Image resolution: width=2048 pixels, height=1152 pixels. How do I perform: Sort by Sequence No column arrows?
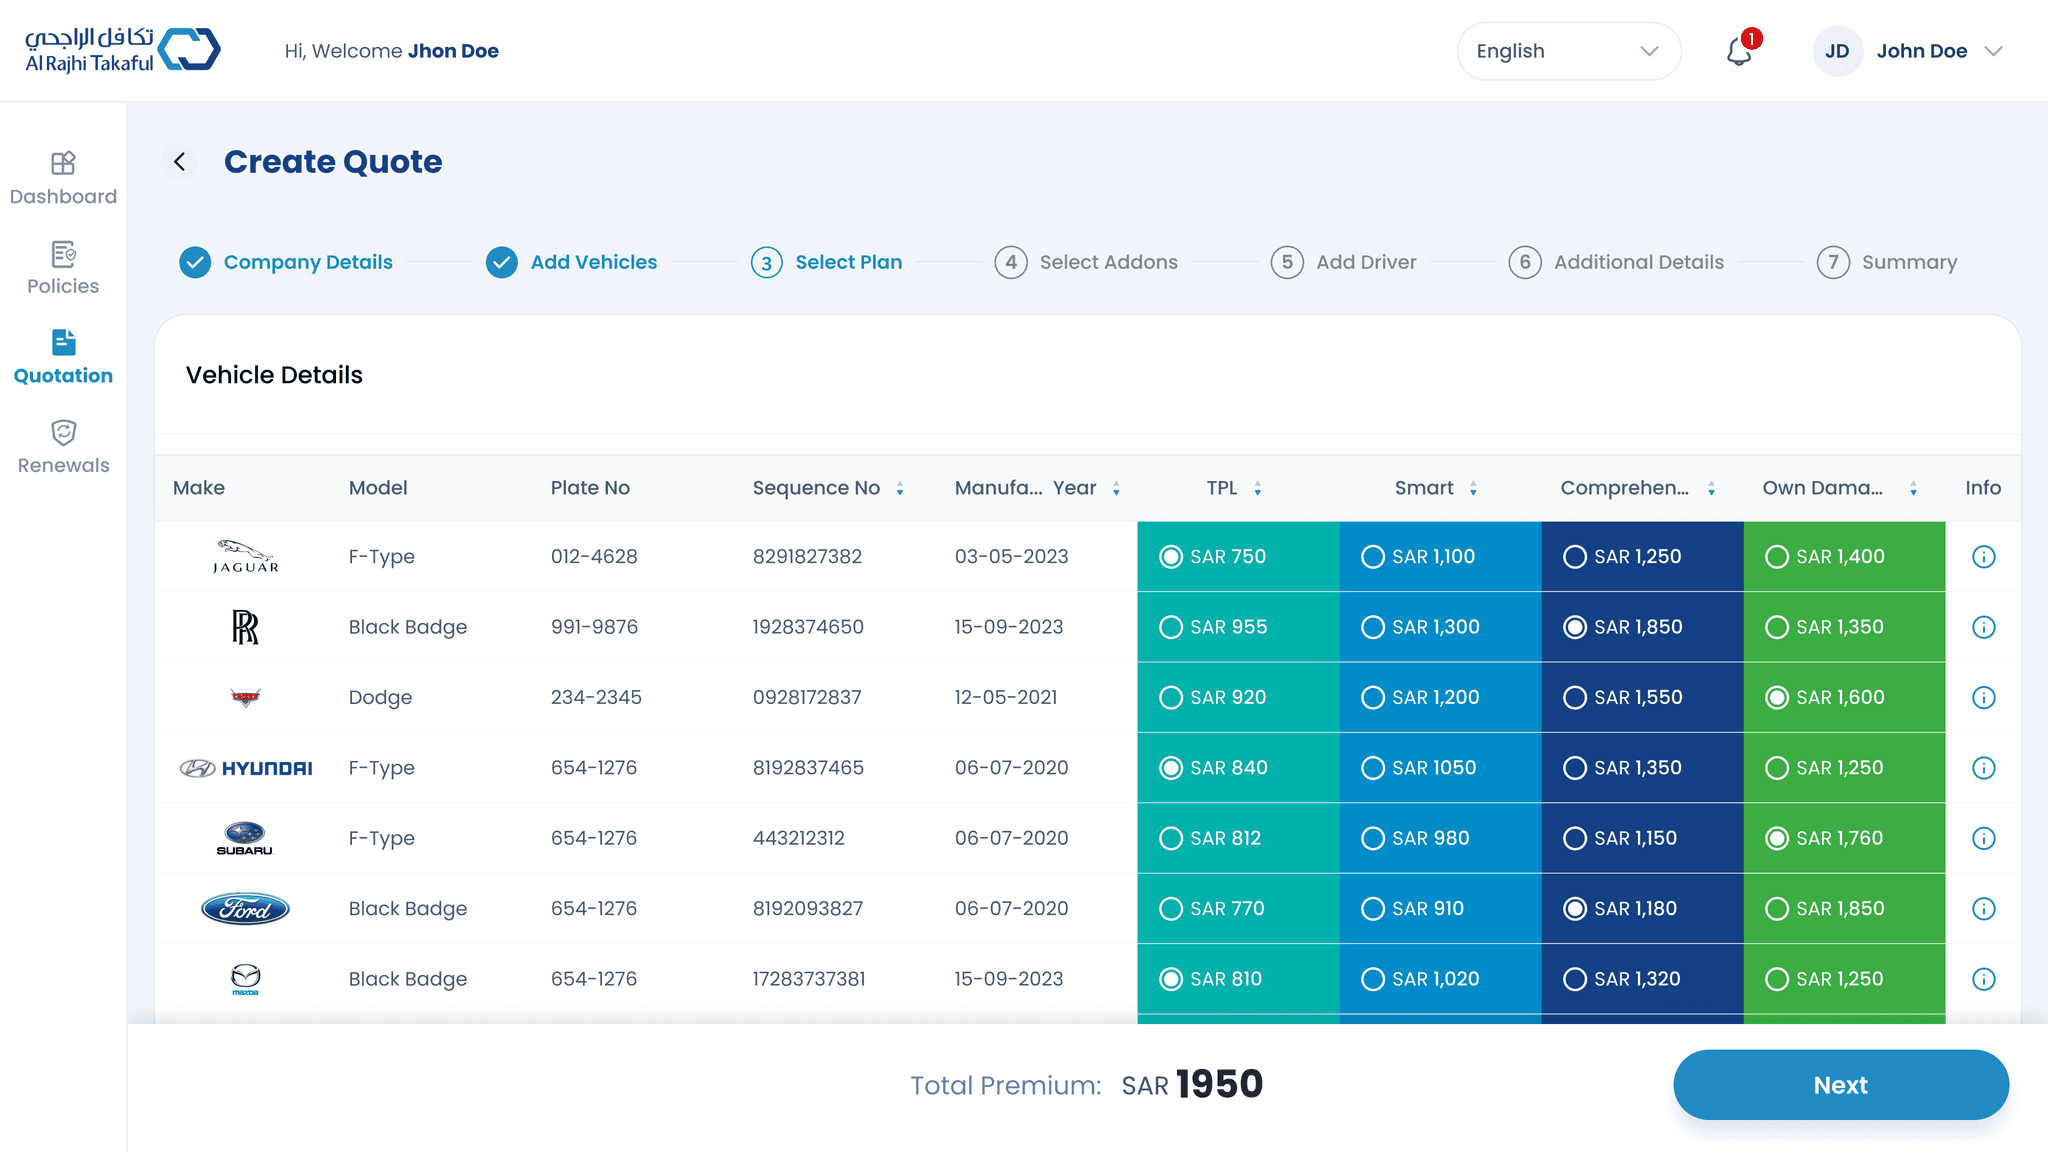pyautogui.click(x=900, y=488)
